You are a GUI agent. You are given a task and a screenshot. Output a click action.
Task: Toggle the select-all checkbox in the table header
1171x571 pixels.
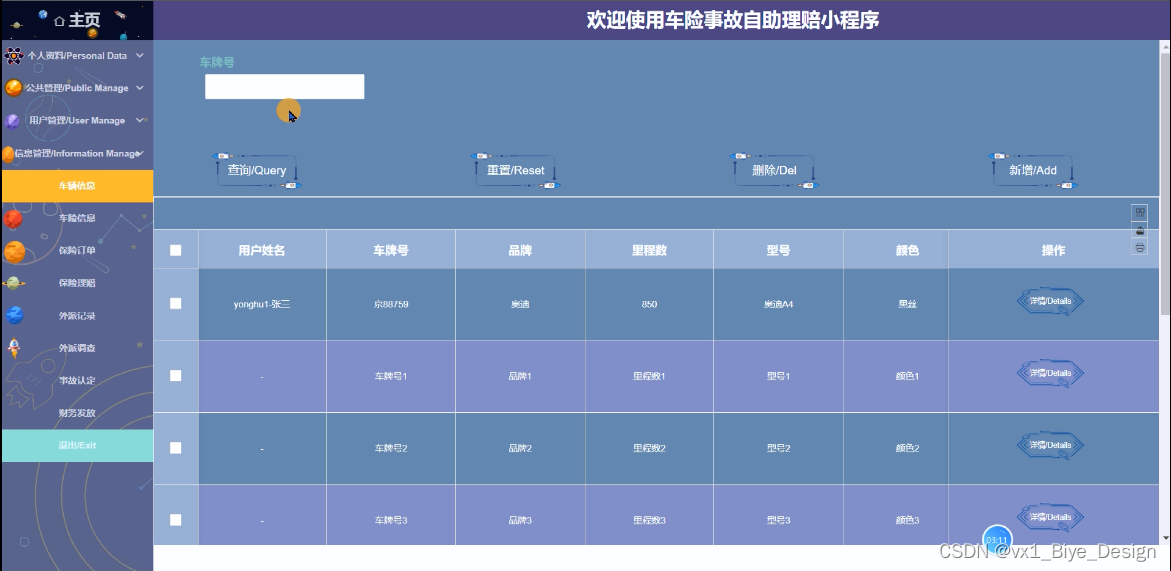click(x=176, y=250)
